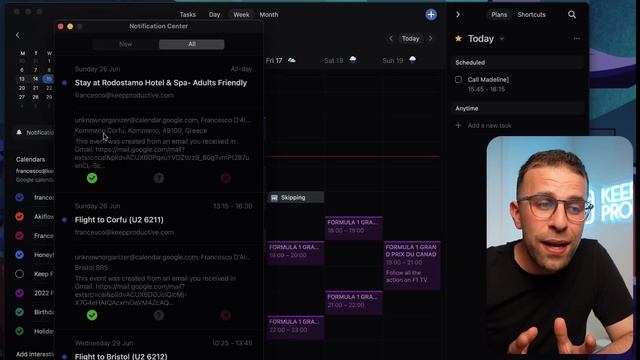Select the Fri 17 day header
Viewport: 640px width, 360px height.
(x=274, y=61)
